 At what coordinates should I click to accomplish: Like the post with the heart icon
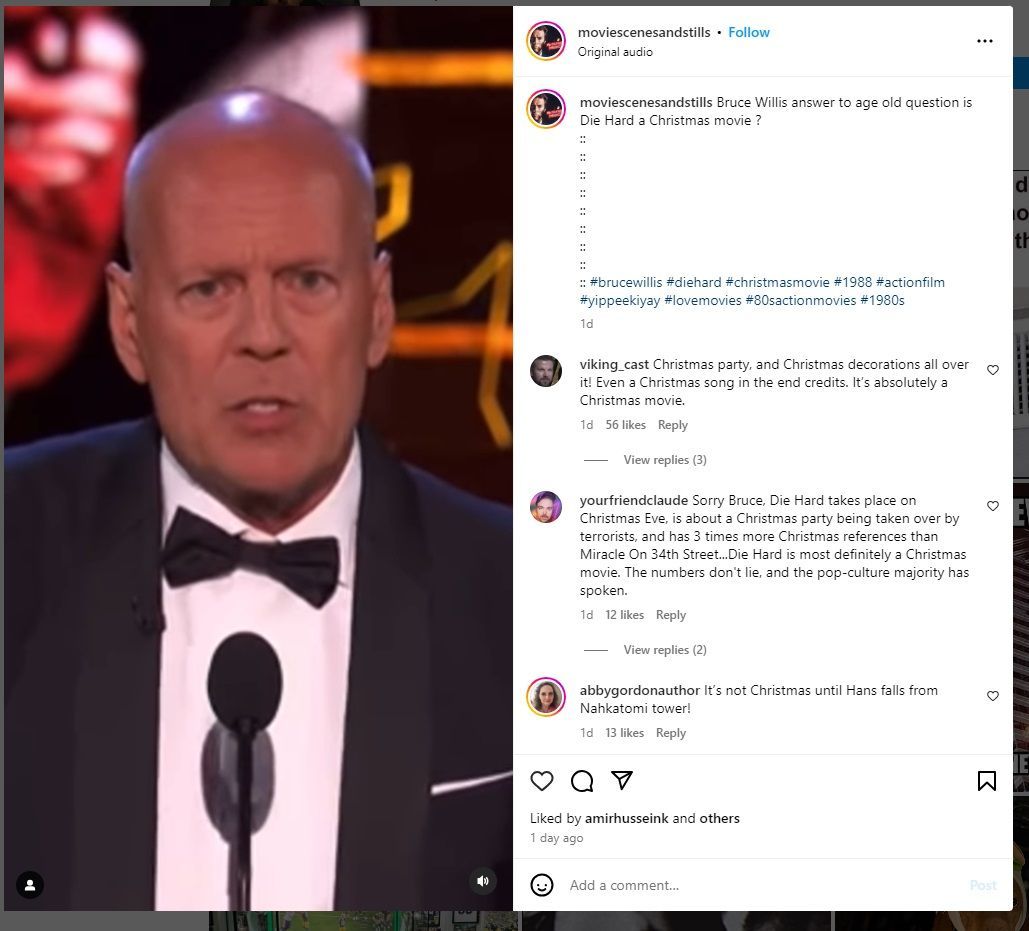(541, 781)
